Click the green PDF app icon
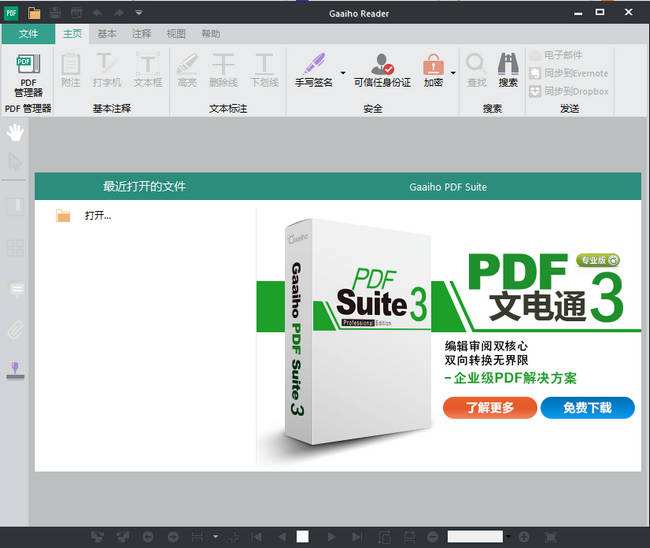The width and height of the screenshot is (650, 548). point(11,13)
